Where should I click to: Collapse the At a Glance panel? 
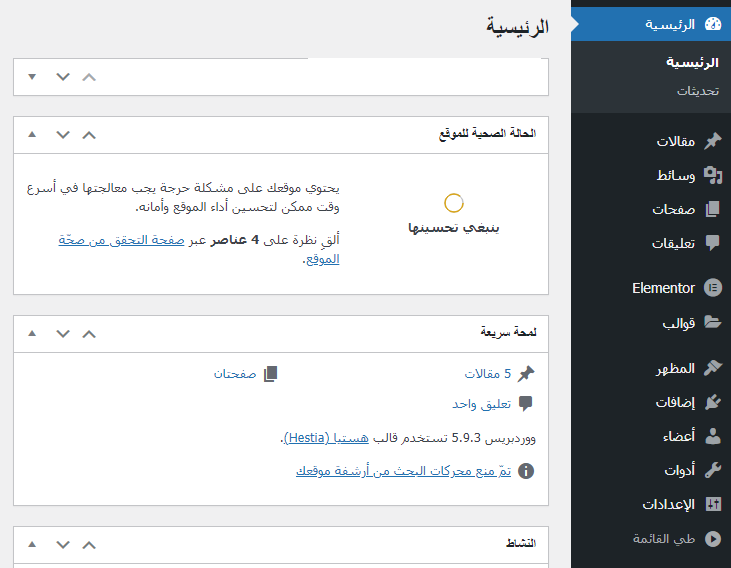click(x=31, y=333)
